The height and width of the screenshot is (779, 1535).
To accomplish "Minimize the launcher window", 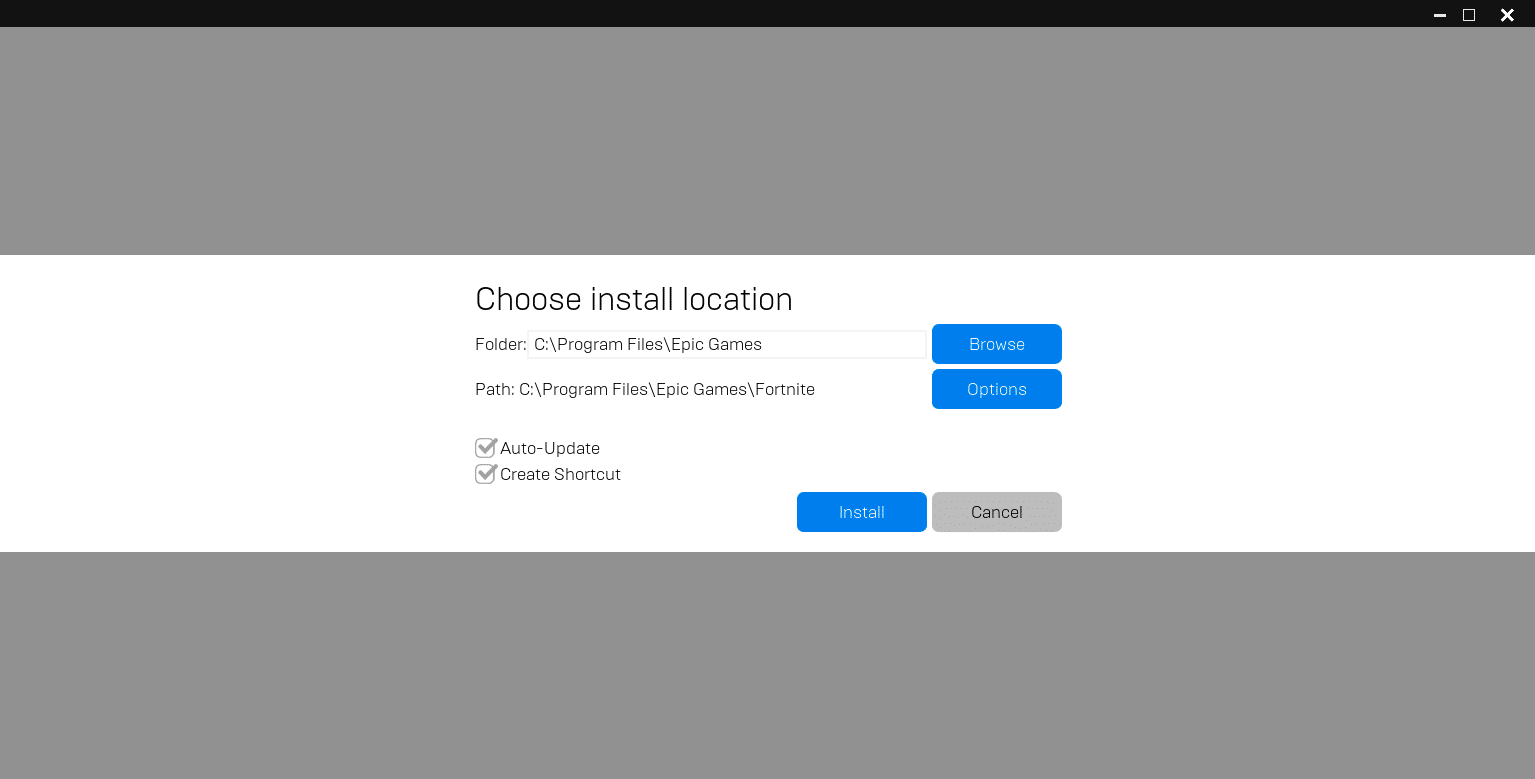I will point(1440,15).
